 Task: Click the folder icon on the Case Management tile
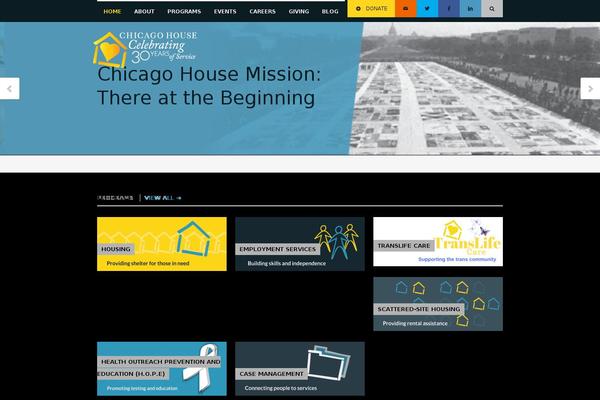pos(328,363)
